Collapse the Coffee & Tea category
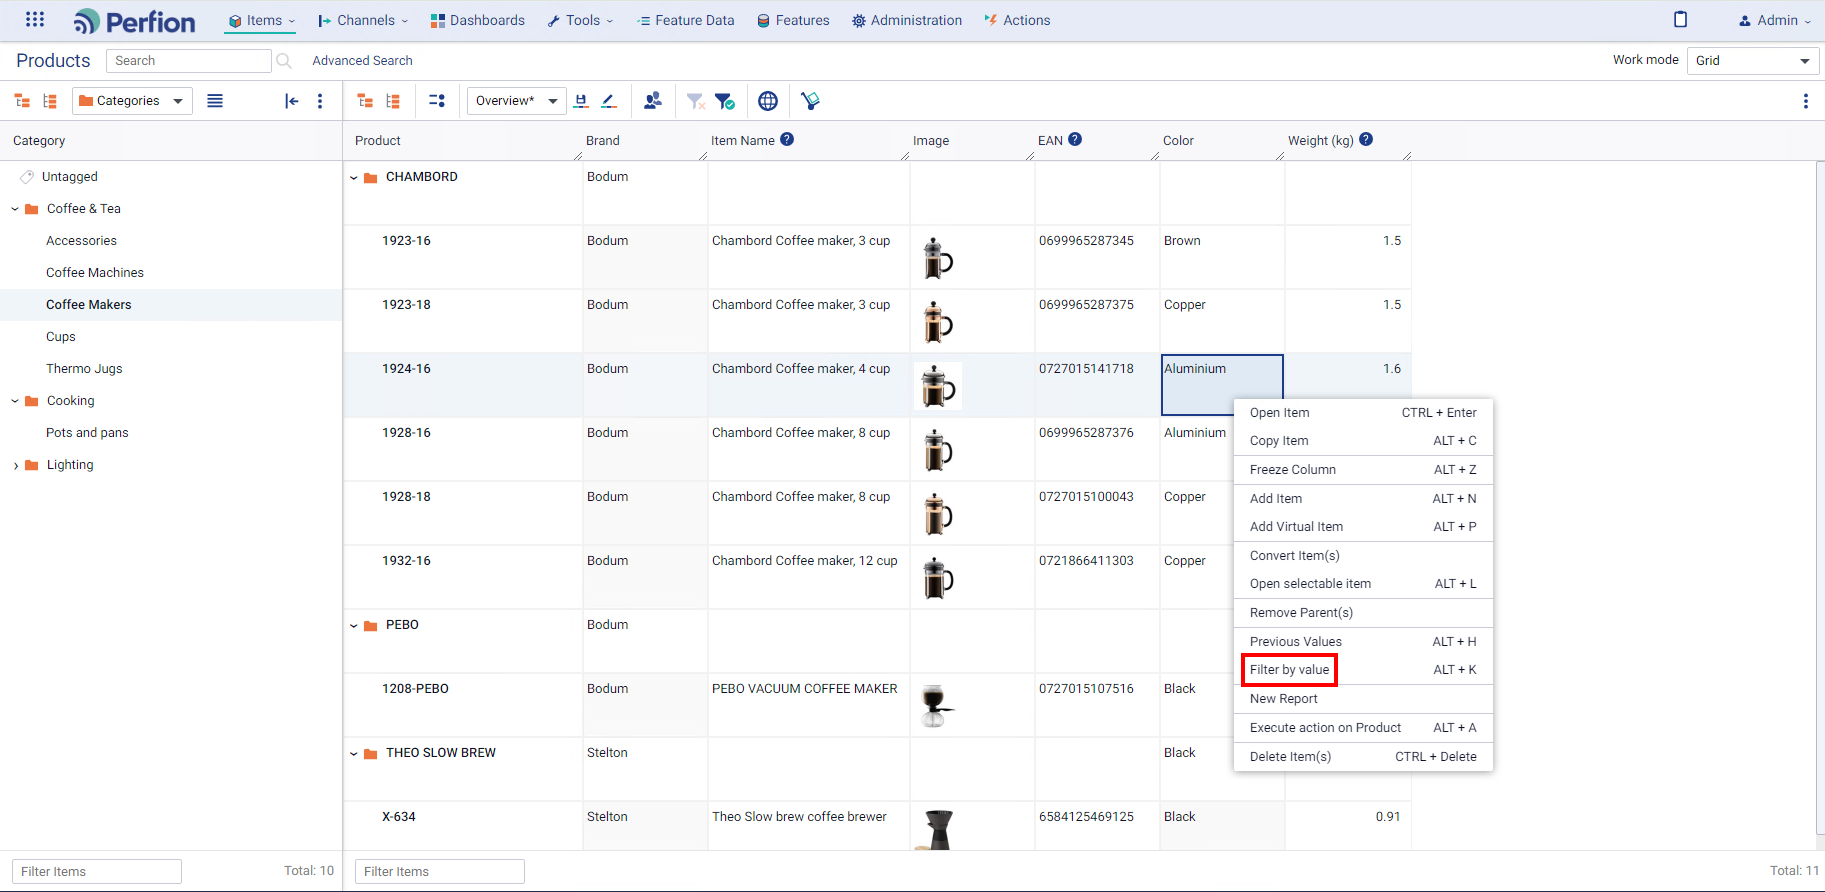Image resolution: width=1825 pixels, height=892 pixels. tap(15, 209)
